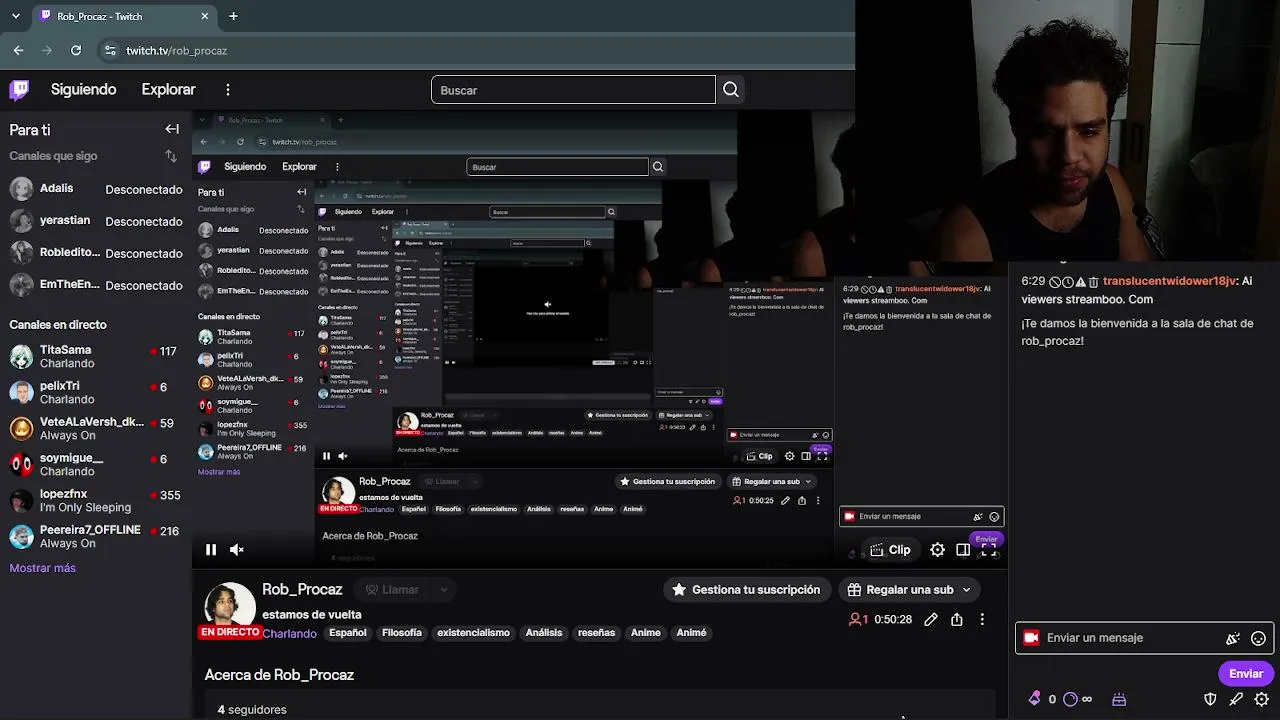This screenshot has height=720, width=1280.
Task: Go back in the browser
Action: pyautogui.click(x=19, y=50)
